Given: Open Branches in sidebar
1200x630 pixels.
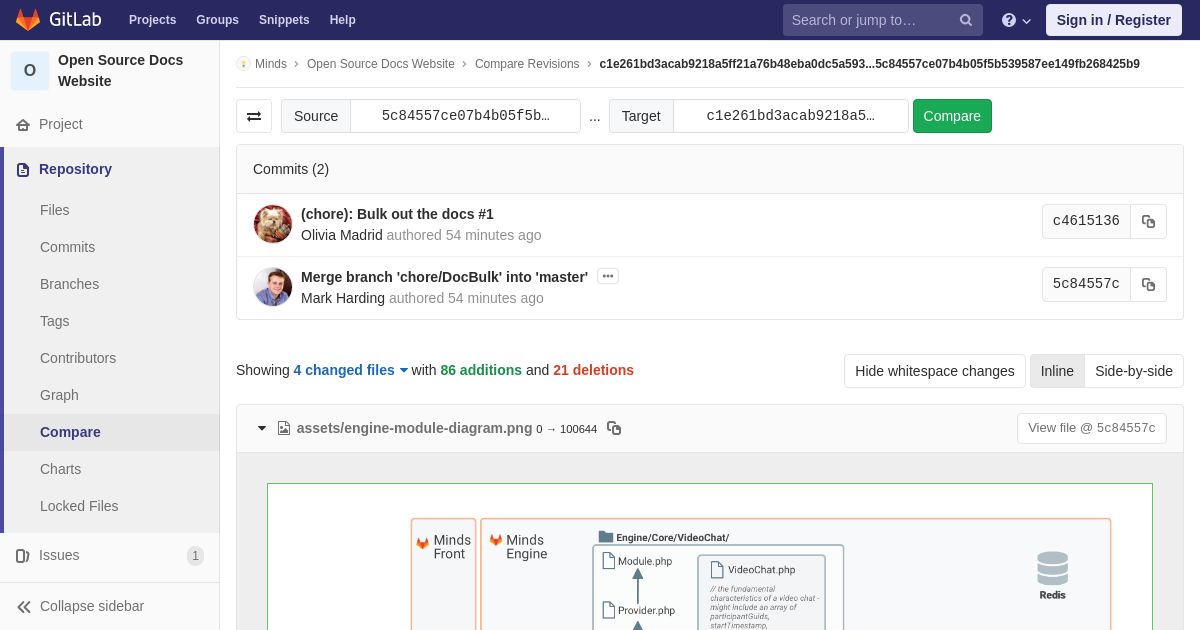Looking at the screenshot, I should 69,284.
